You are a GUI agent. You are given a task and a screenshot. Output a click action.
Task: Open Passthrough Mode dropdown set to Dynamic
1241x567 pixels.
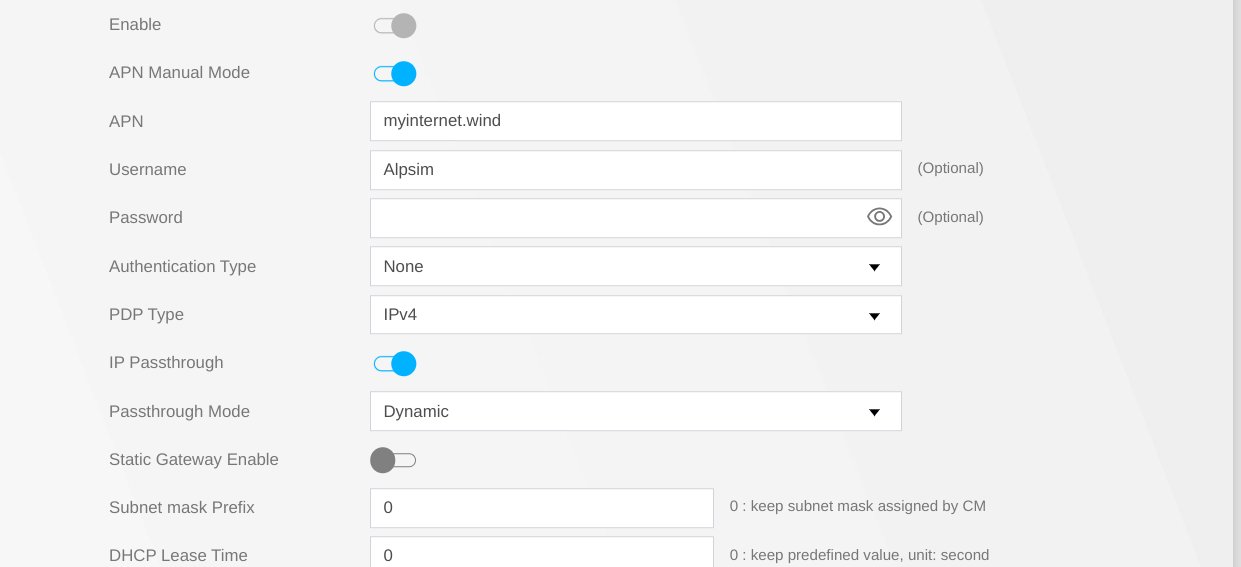(x=635, y=411)
